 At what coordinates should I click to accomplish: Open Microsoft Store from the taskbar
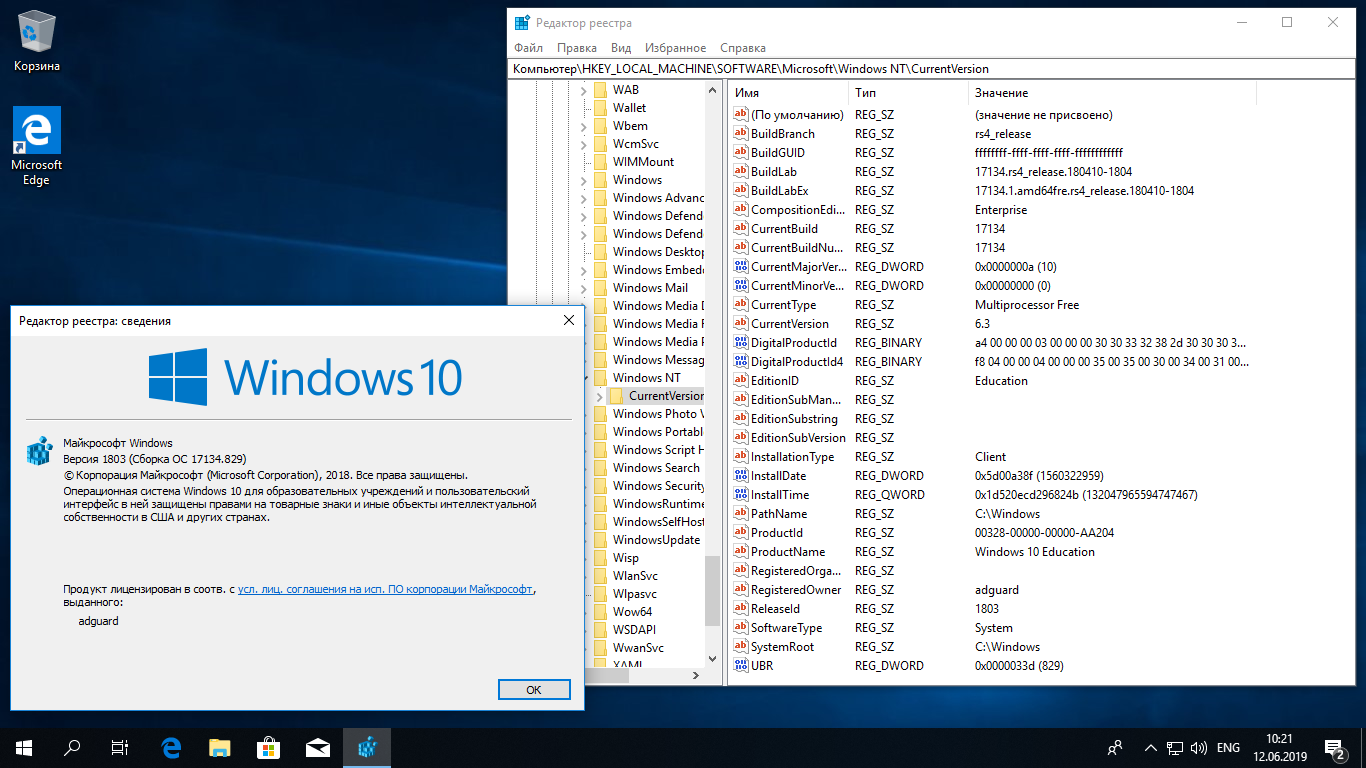point(269,747)
